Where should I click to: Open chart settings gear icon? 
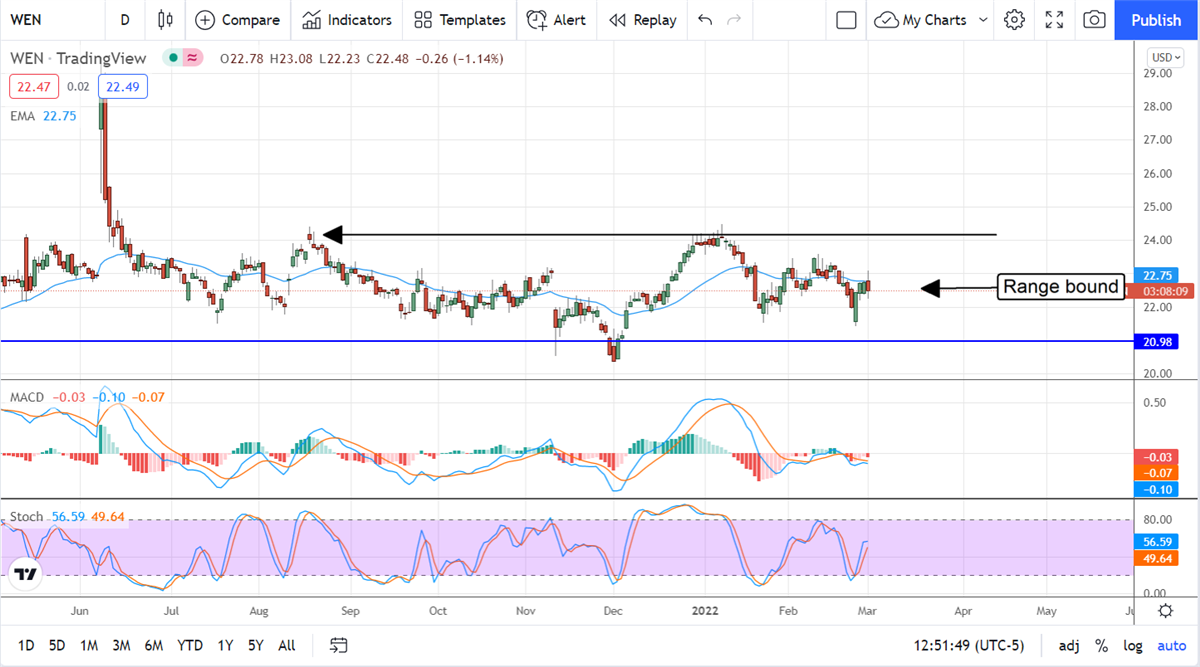[1015, 20]
